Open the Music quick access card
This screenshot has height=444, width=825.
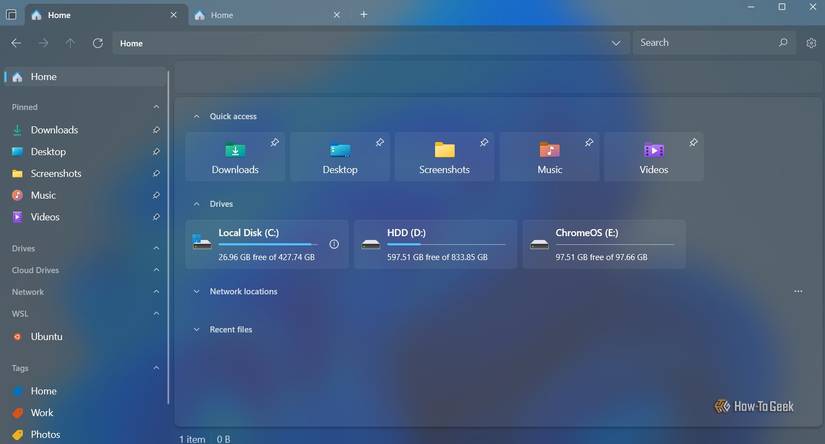click(x=549, y=157)
